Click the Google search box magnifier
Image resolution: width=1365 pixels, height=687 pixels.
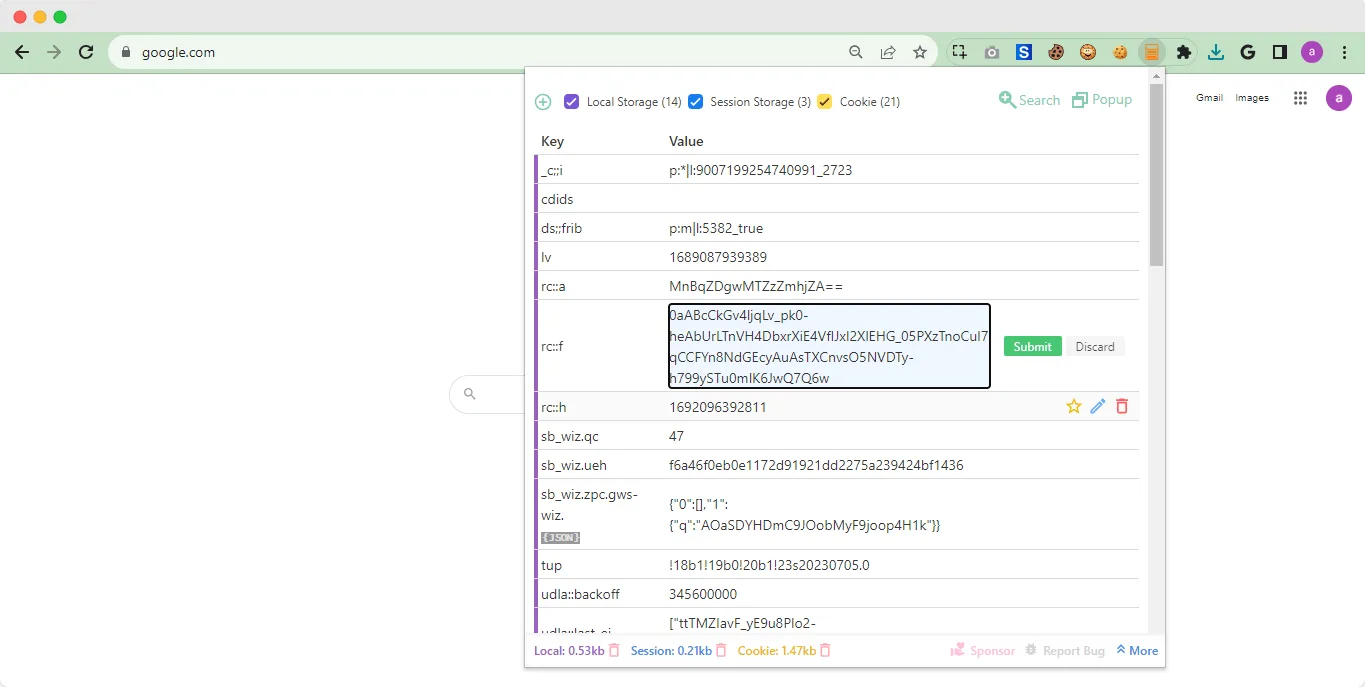(470, 394)
